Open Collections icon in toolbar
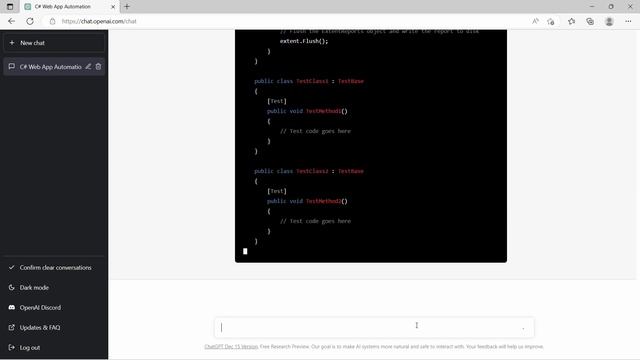640x360 pixels. 590,21
